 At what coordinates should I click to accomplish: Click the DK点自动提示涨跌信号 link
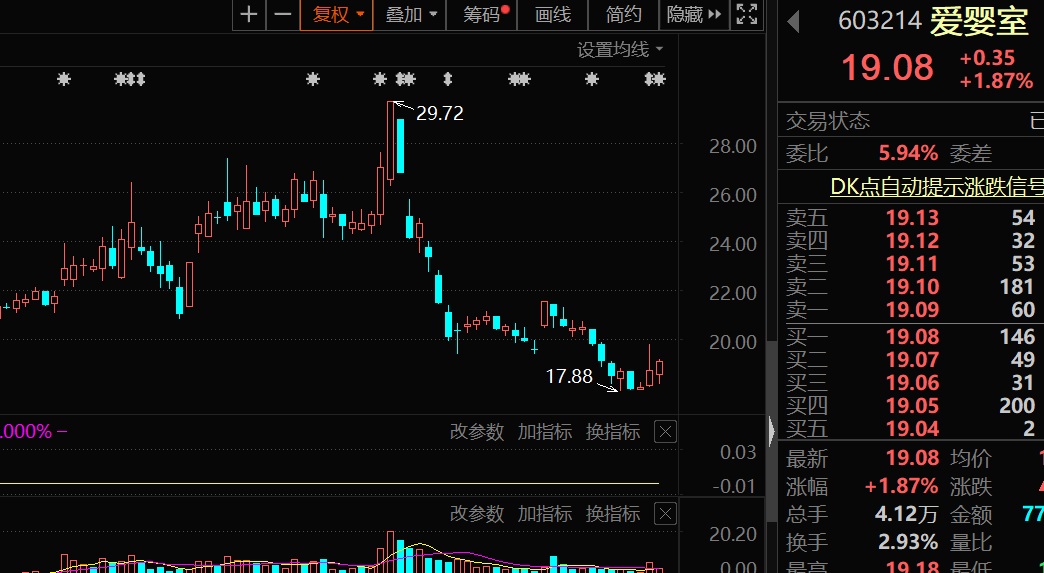pyautogui.click(x=936, y=186)
